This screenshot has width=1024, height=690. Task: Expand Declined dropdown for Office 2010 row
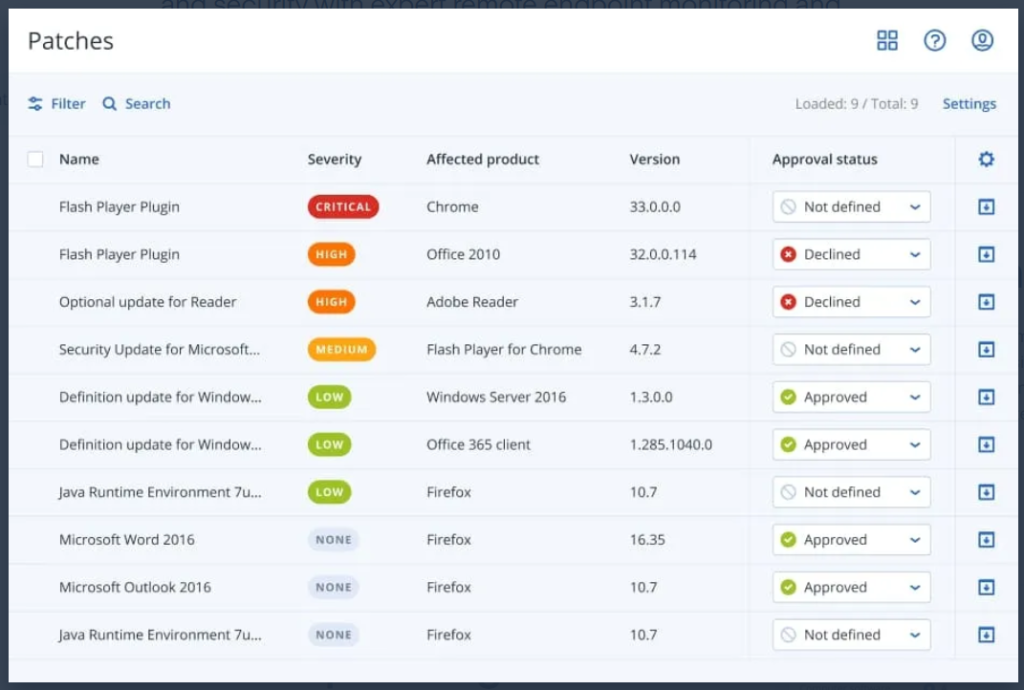tap(851, 255)
